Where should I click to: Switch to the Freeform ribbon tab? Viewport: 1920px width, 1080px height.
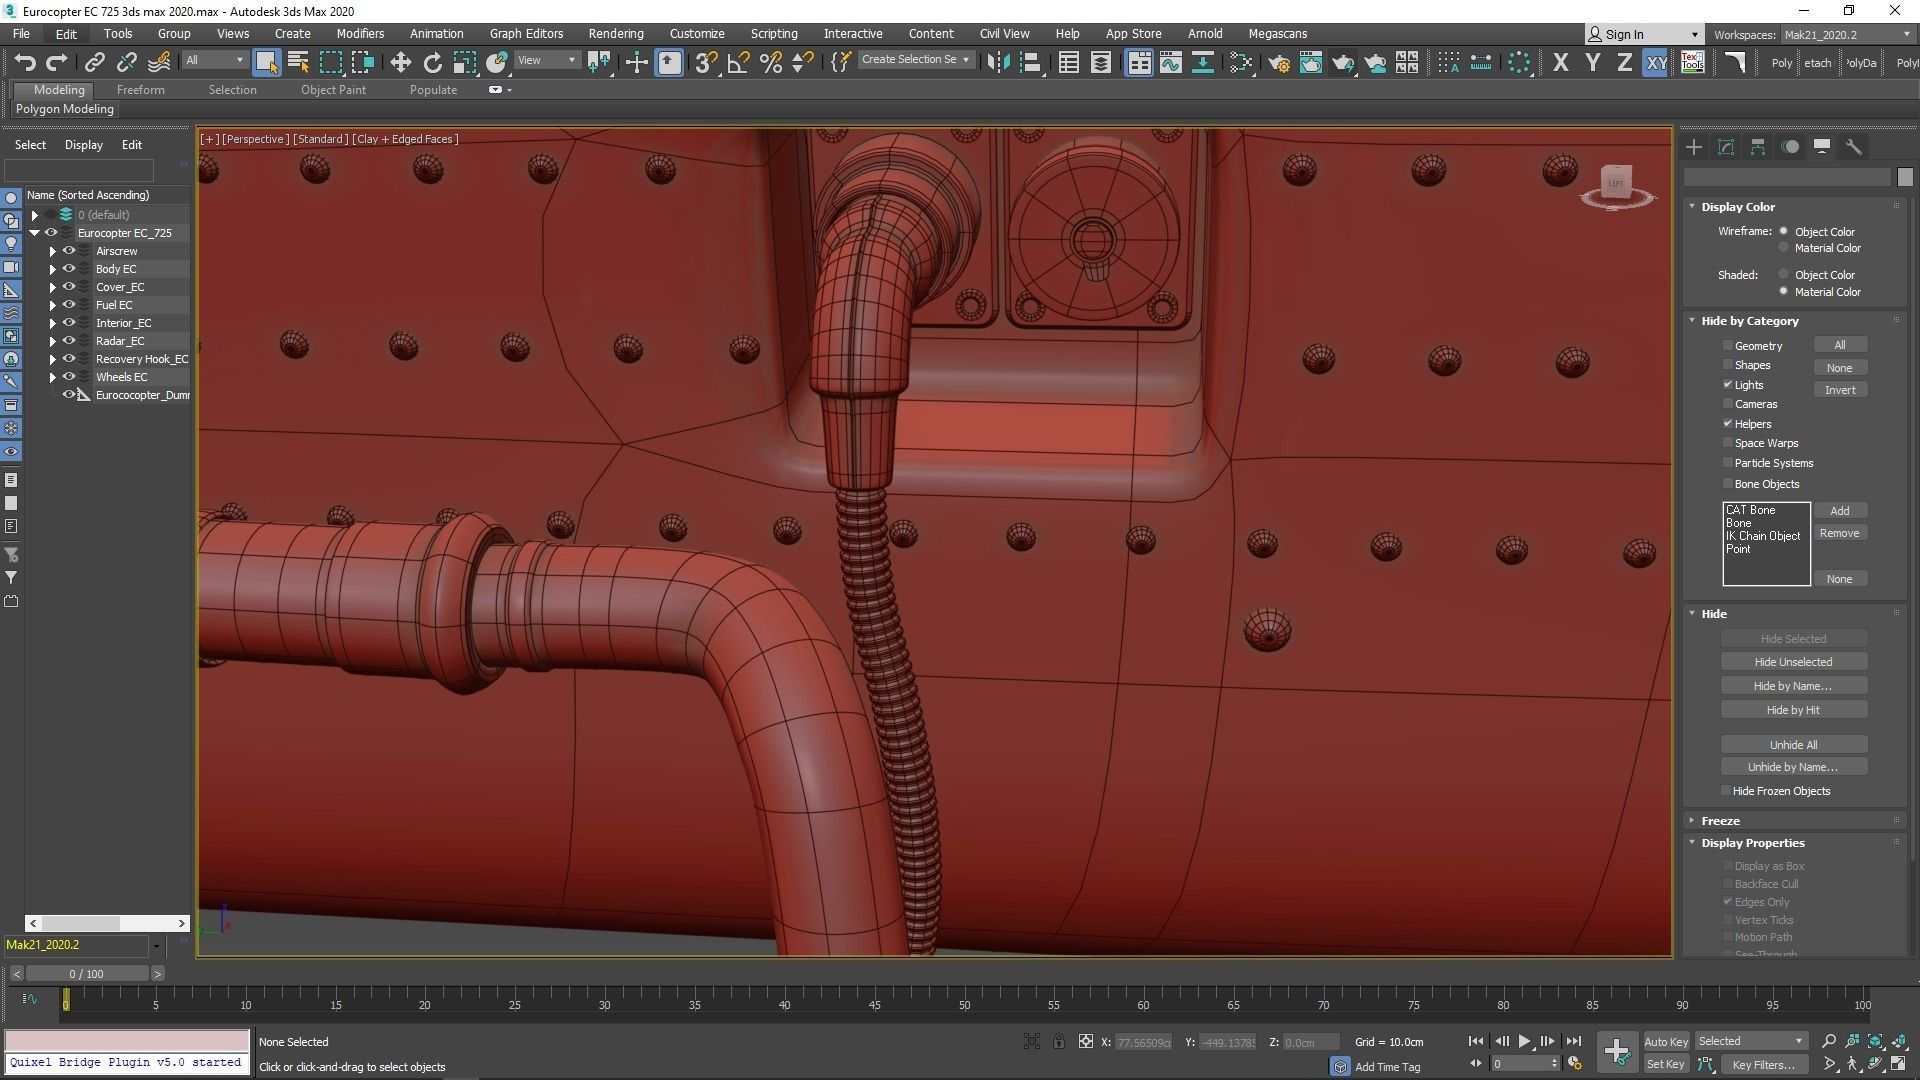[x=140, y=90]
